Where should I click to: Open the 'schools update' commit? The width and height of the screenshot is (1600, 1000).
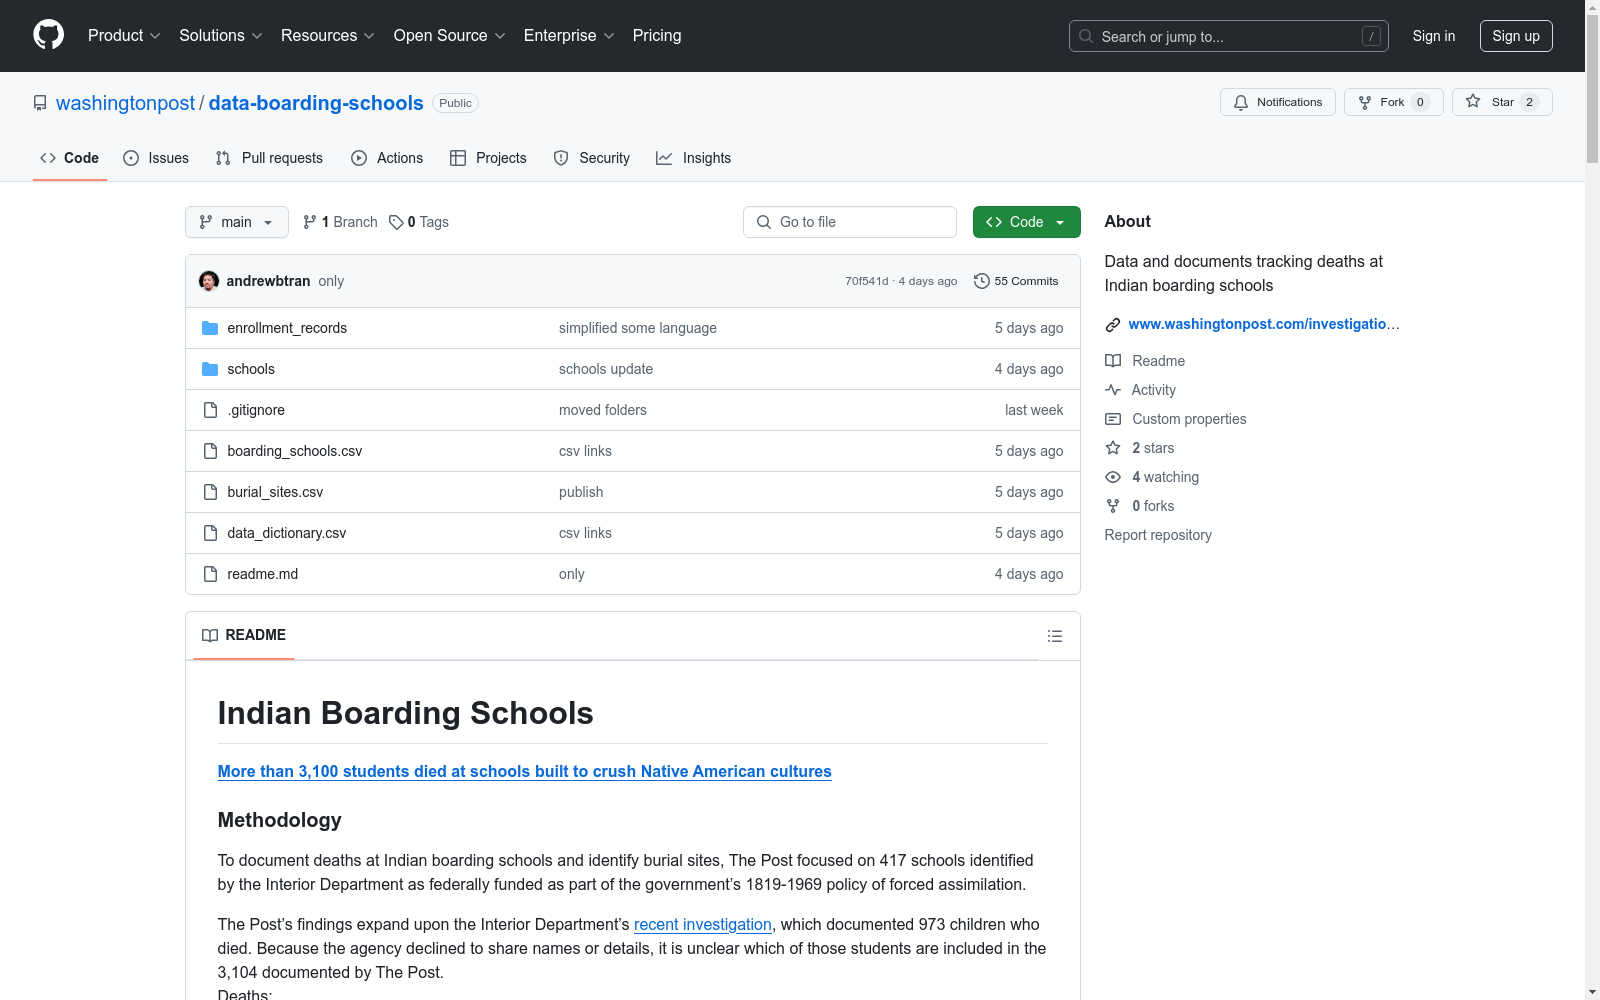(x=606, y=369)
